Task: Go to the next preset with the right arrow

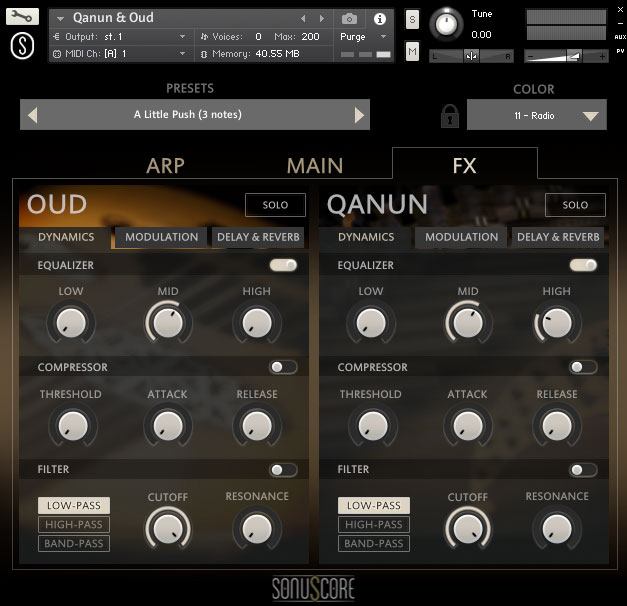Action: [359, 115]
